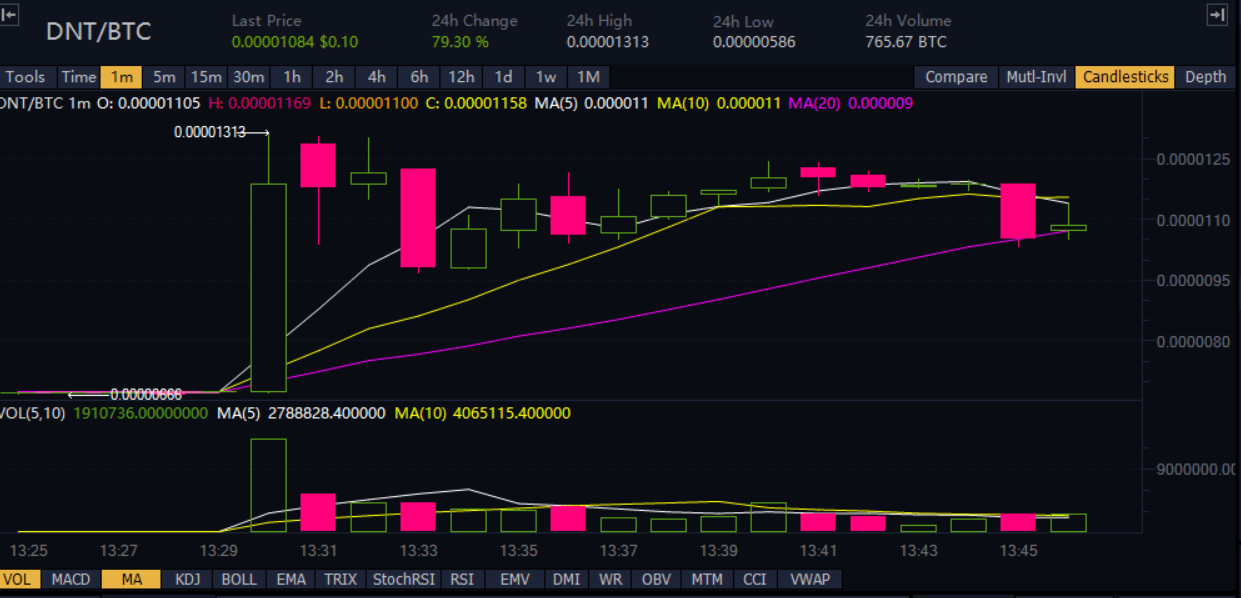Switch to the 2h interval
Viewport: 1241px width, 598px height.
334,77
